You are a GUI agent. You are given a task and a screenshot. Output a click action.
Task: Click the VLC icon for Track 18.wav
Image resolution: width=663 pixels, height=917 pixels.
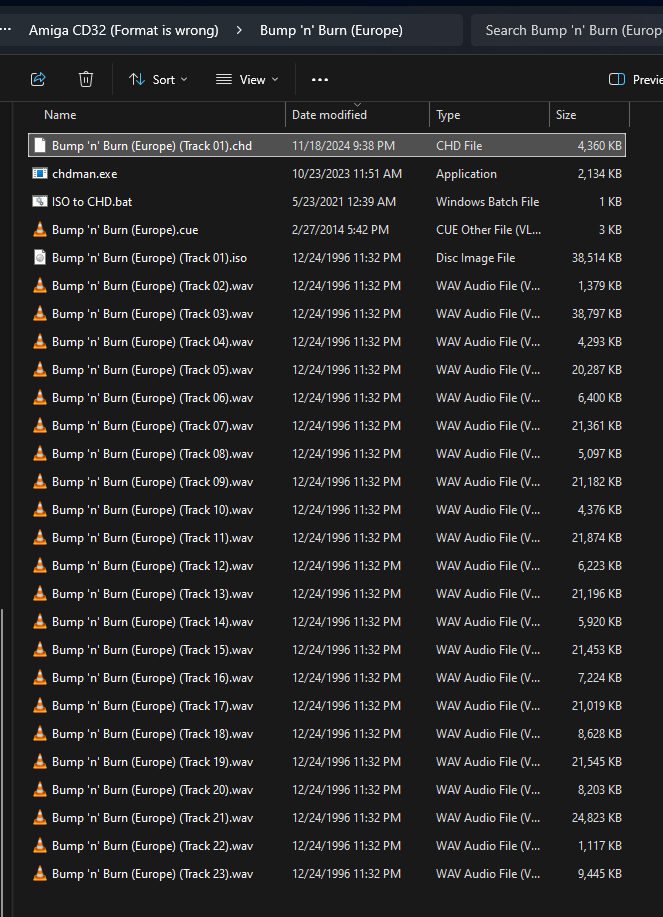[40, 733]
